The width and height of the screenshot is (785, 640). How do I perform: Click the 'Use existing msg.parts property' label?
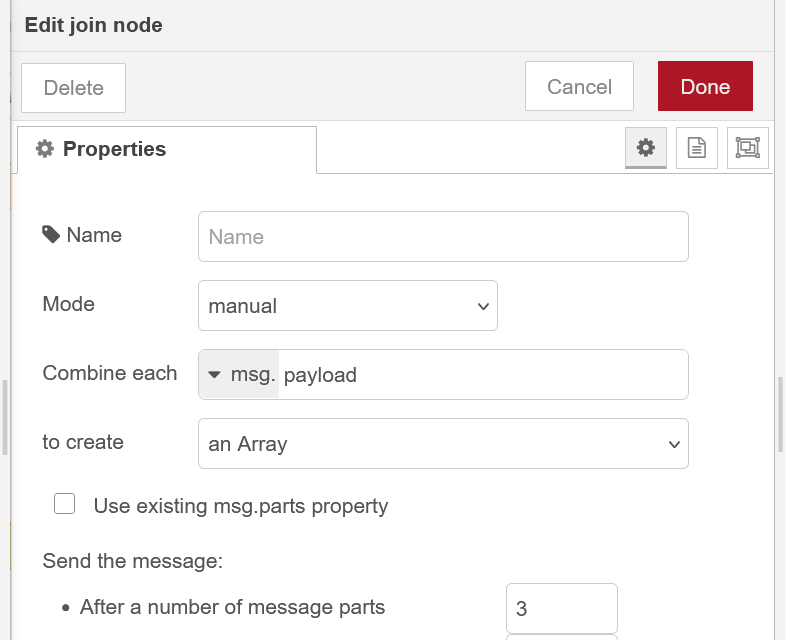click(240, 506)
